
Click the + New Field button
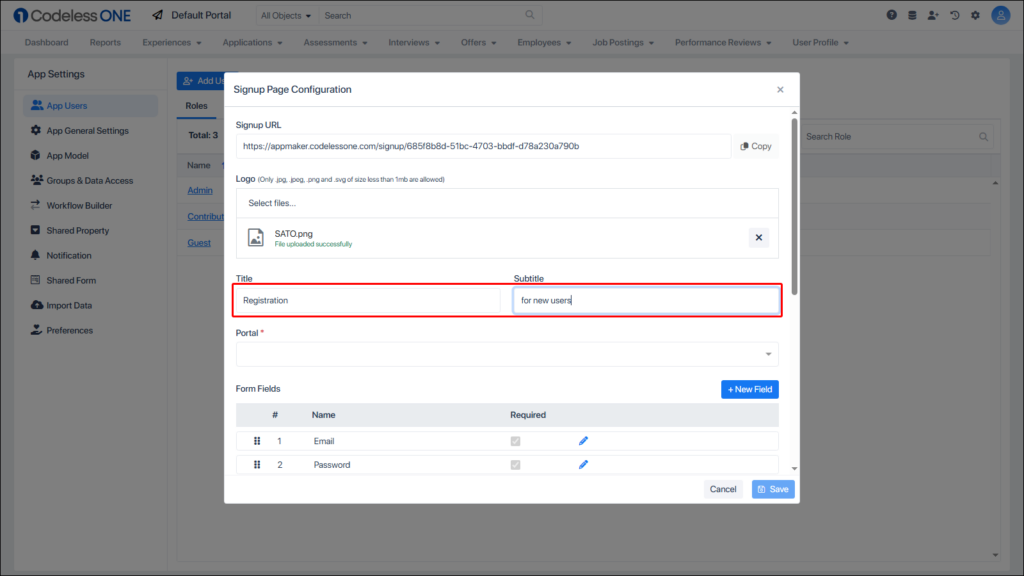[x=750, y=389]
